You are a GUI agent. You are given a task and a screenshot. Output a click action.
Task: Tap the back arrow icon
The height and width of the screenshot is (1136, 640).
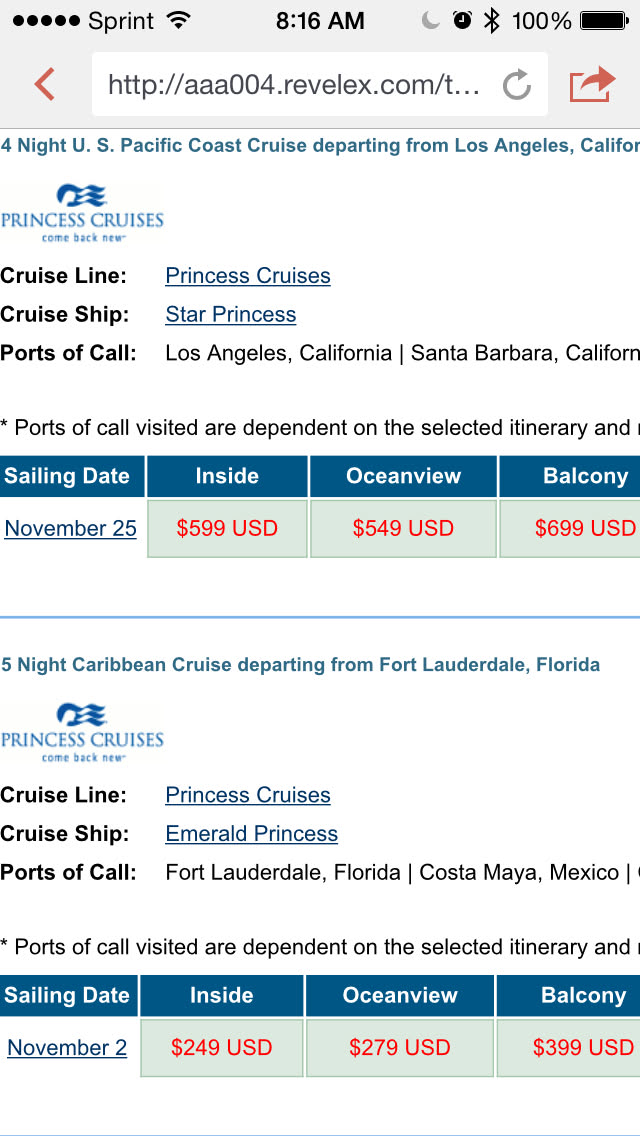[x=44, y=84]
